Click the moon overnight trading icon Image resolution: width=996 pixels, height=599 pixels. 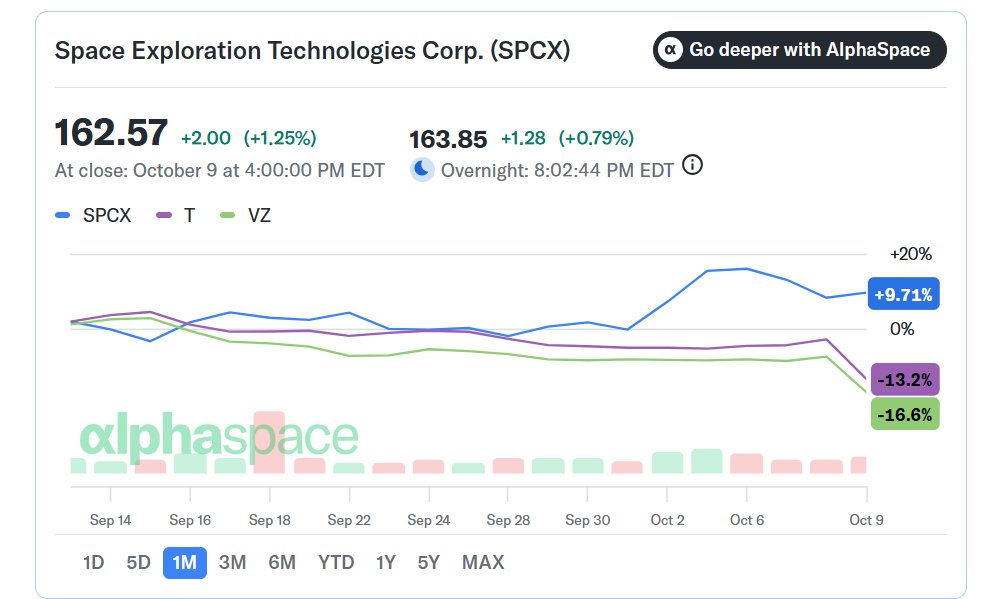422,170
